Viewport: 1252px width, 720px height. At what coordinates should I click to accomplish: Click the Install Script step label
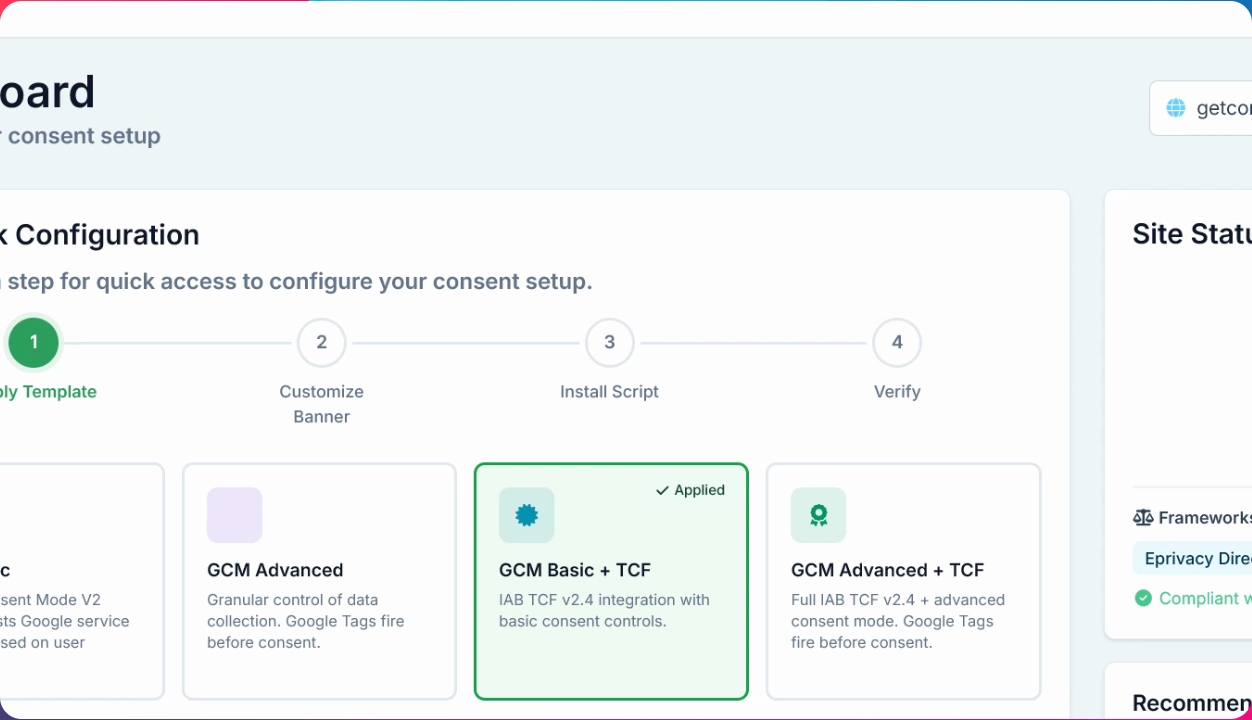(x=609, y=392)
